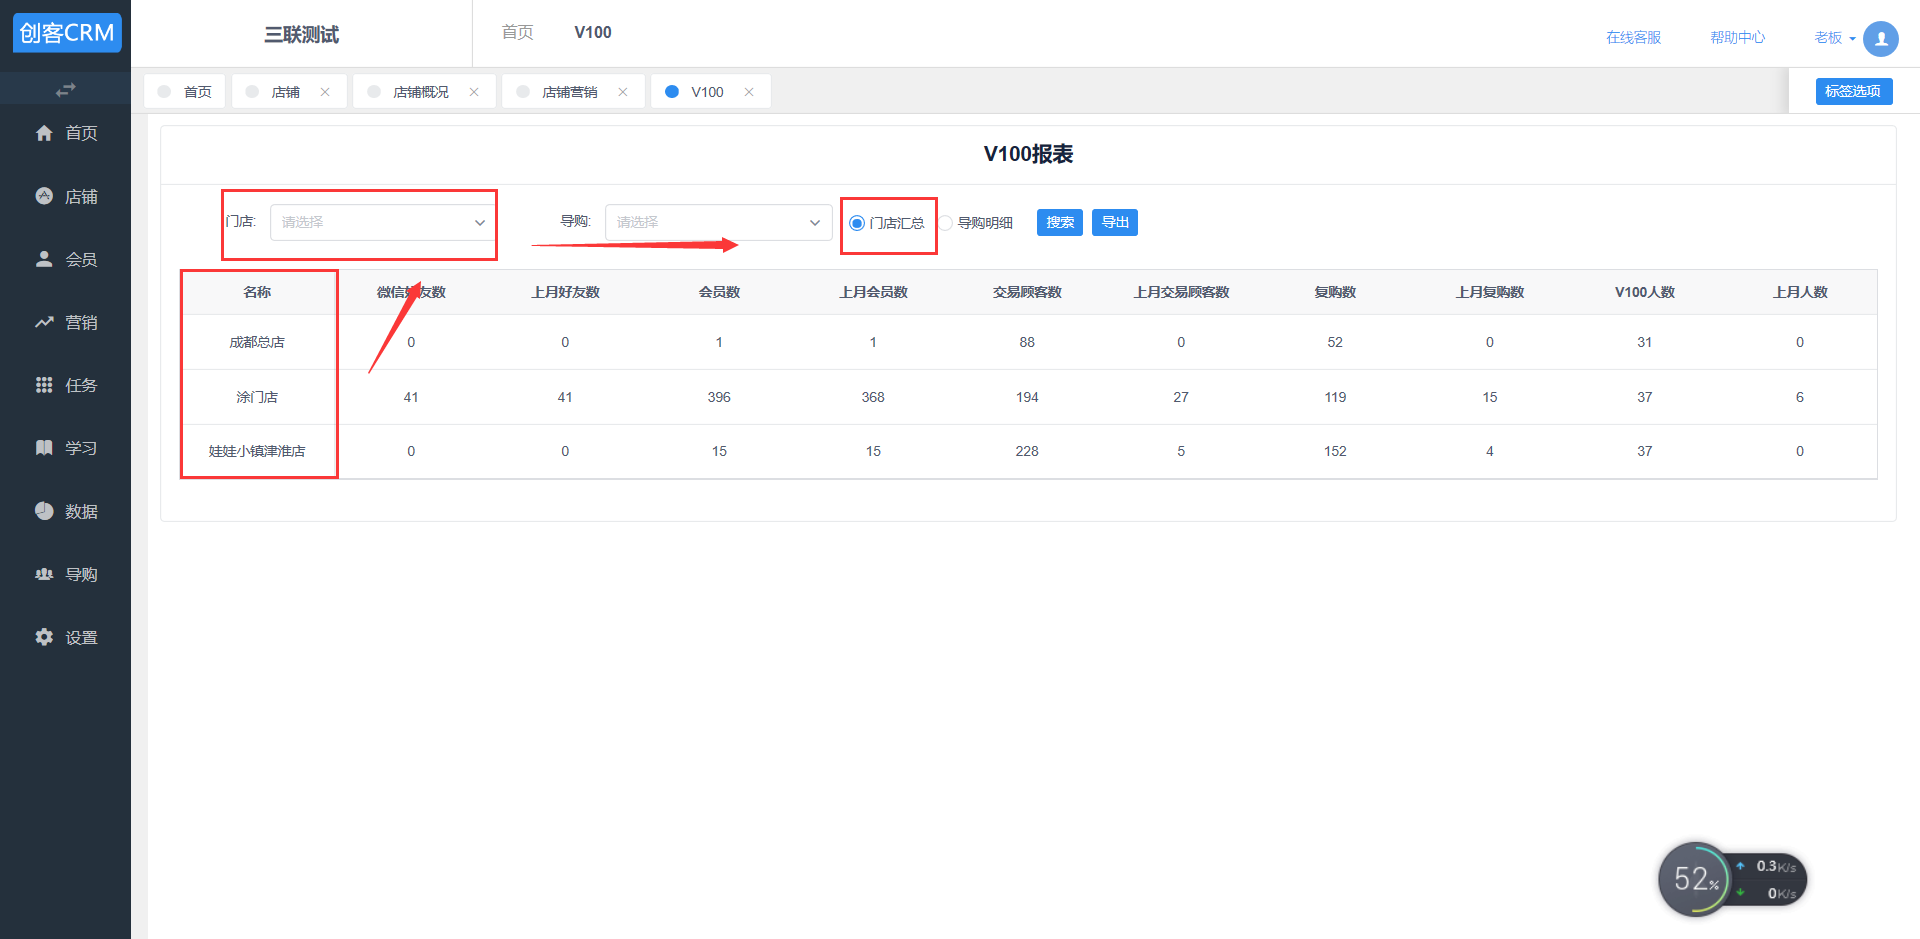Expand the 门店 store dropdown
1920x939 pixels.
point(382,222)
